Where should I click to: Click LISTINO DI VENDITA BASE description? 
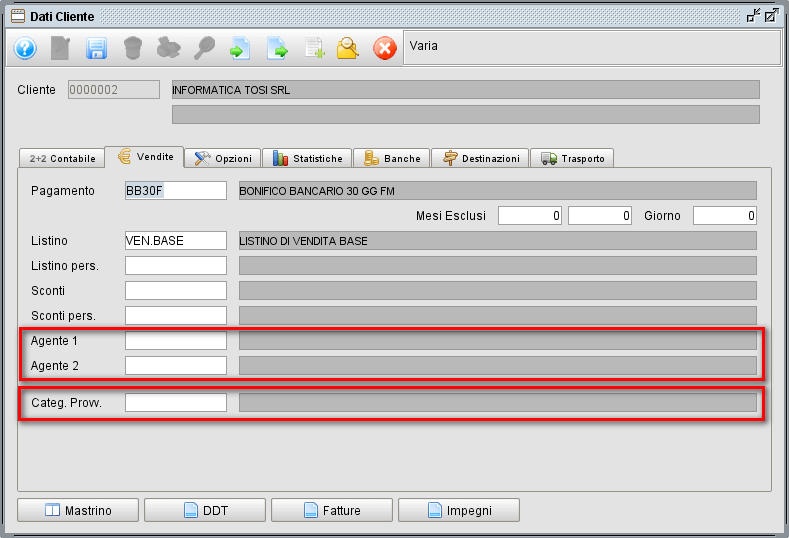click(x=498, y=241)
